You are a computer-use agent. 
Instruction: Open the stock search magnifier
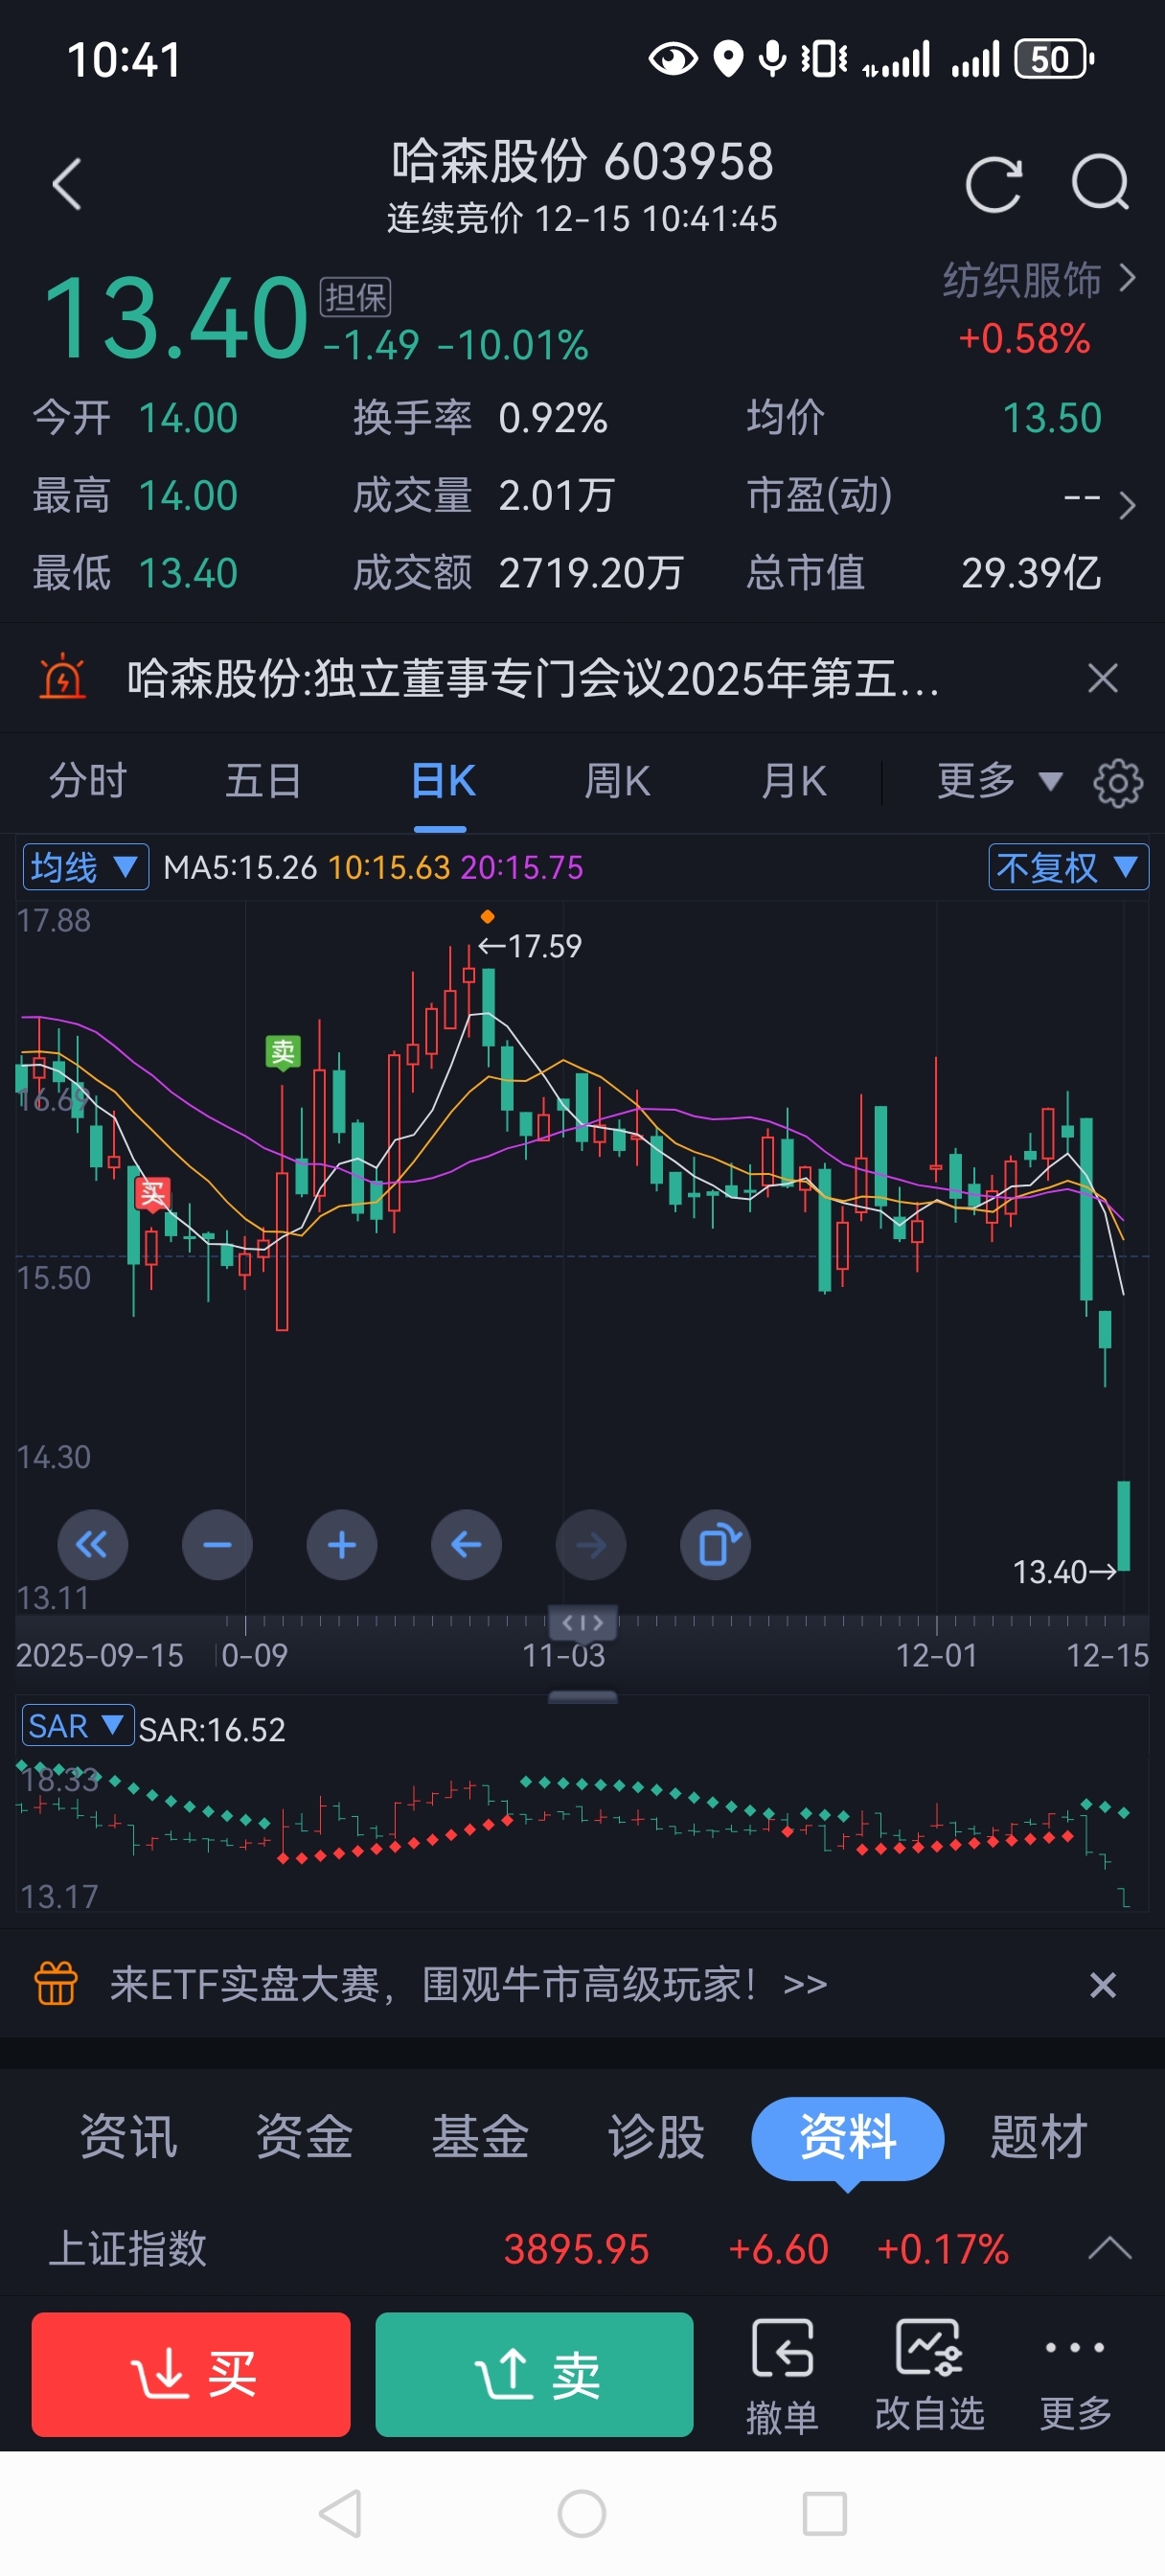coord(1100,183)
